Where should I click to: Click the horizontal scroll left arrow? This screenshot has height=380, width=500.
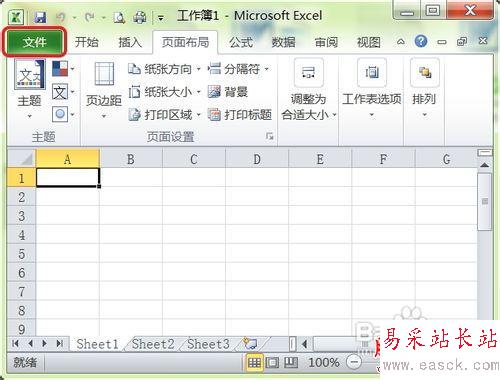[x=304, y=344]
